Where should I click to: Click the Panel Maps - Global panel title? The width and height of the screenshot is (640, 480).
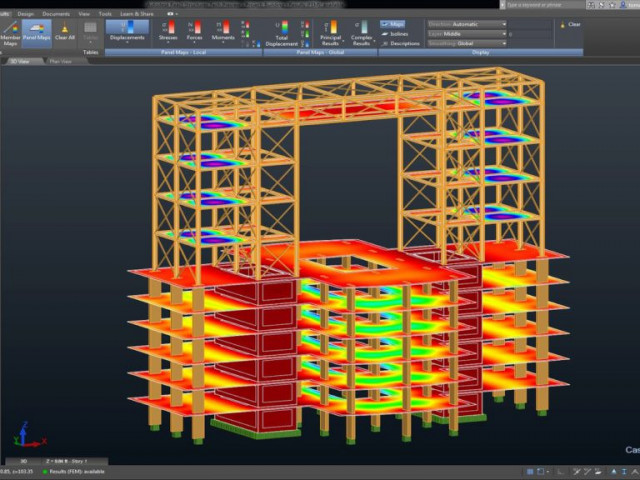point(320,52)
